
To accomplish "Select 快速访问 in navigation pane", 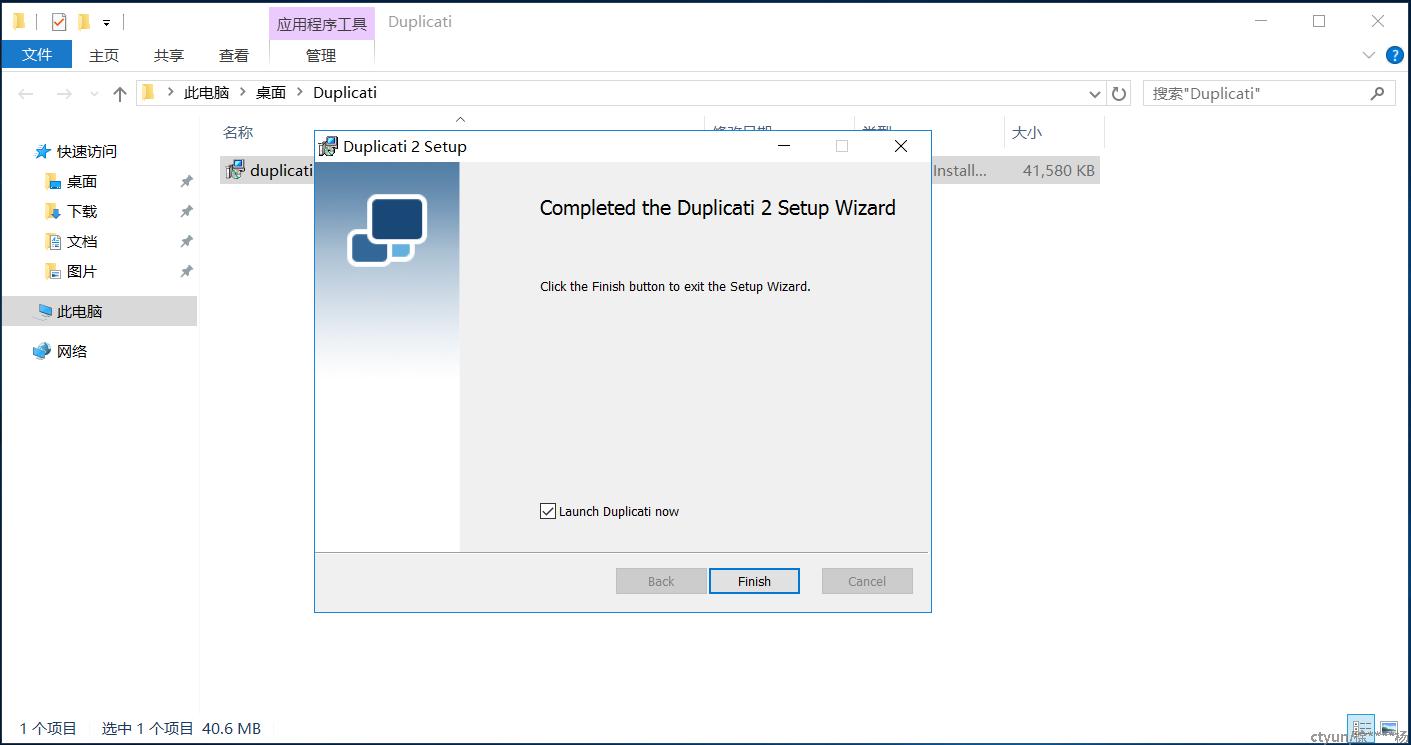I will coord(87,151).
